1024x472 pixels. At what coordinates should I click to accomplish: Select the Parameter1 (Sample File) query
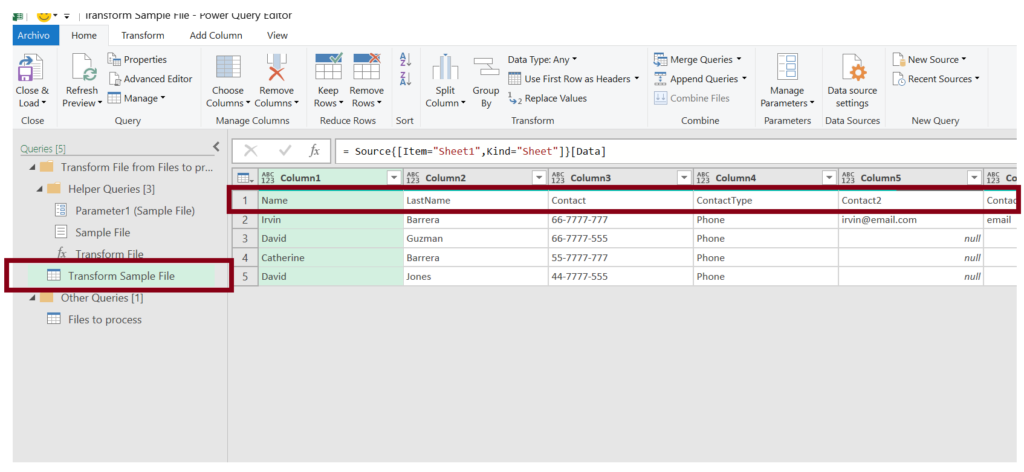click(126, 211)
